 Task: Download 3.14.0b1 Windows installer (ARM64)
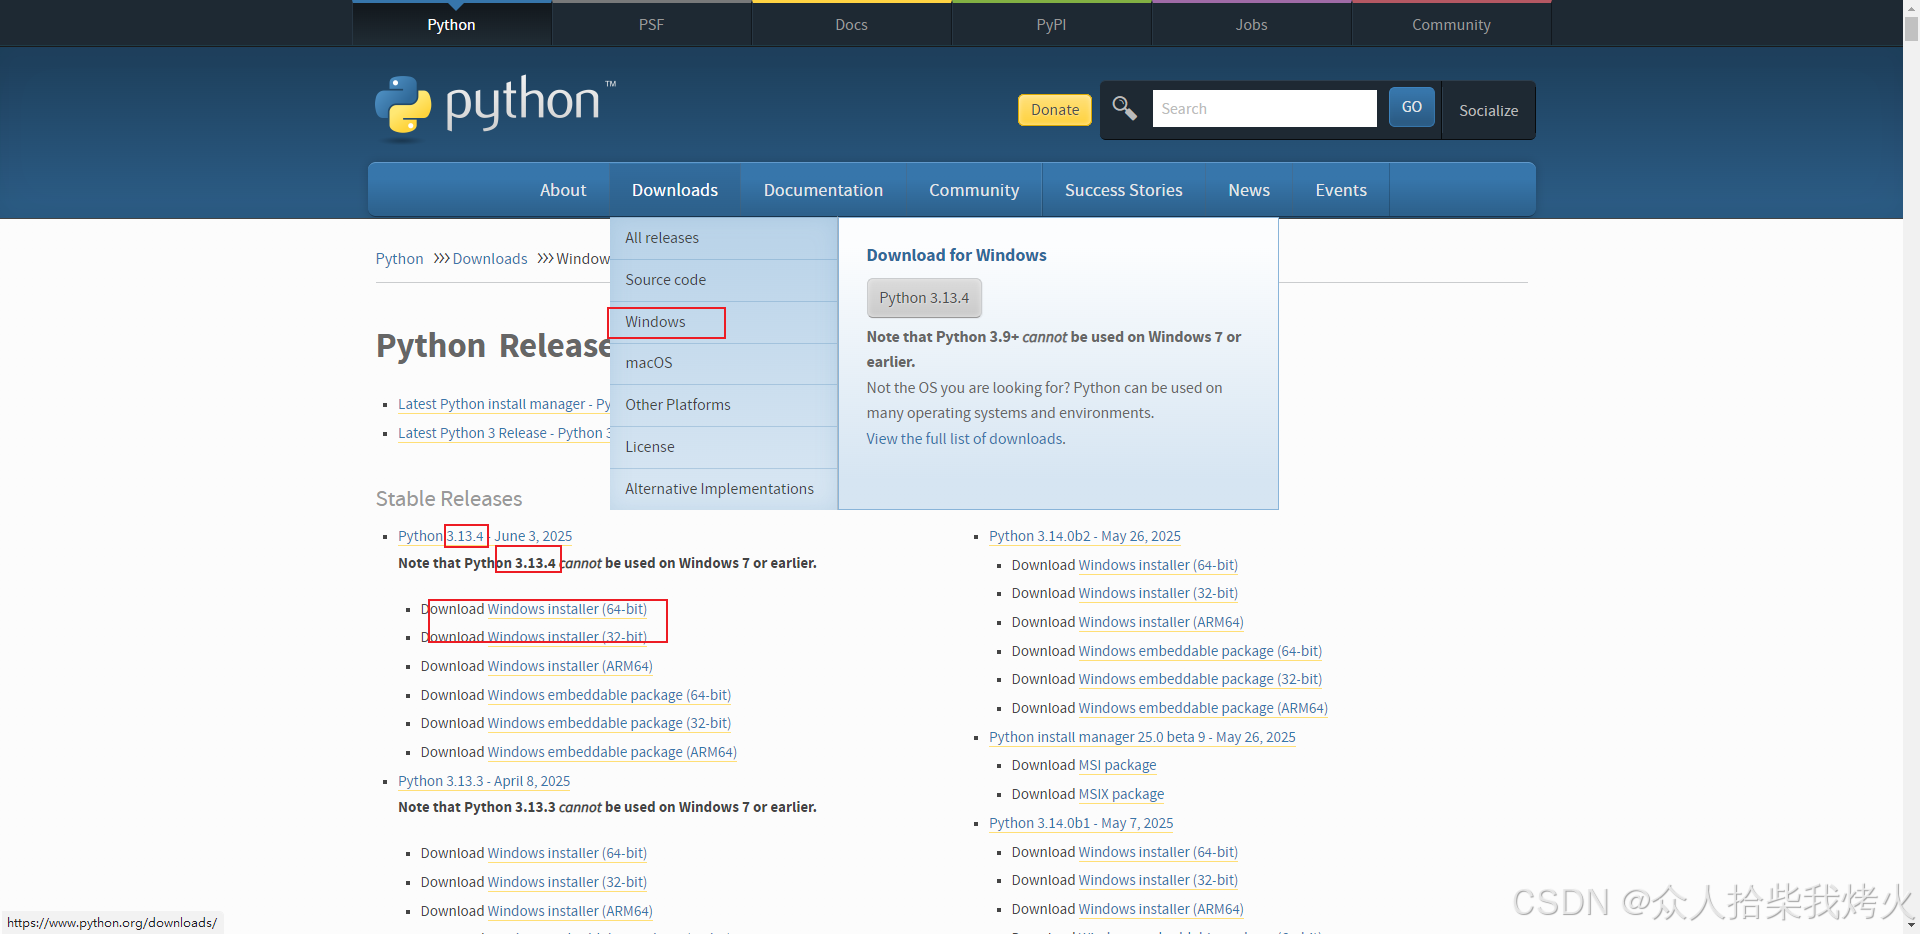coord(1161,909)
